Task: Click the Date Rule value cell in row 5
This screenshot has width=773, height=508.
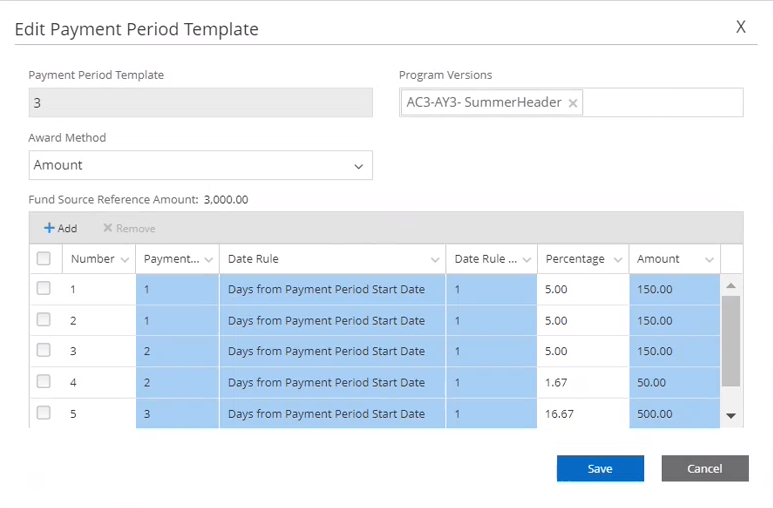Action: click(x=492, y=413)
